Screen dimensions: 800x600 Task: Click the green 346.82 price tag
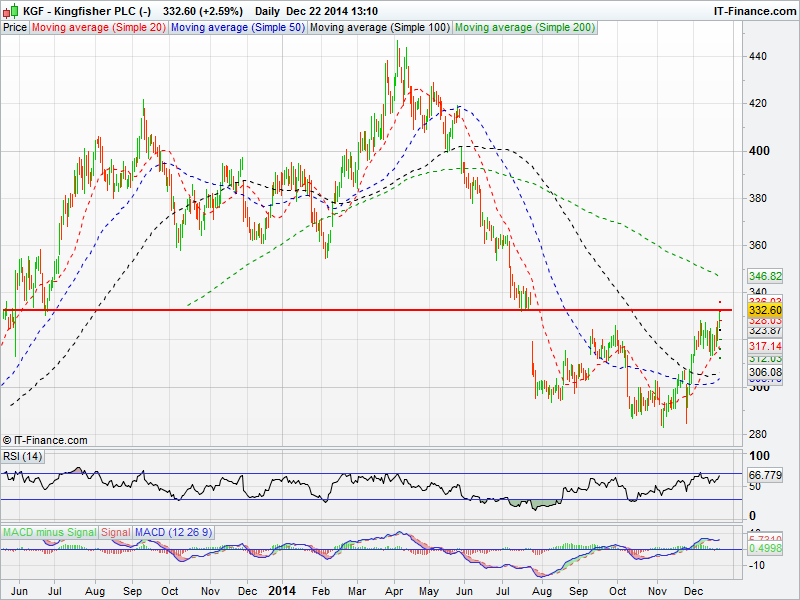click(x=764, y=276)
